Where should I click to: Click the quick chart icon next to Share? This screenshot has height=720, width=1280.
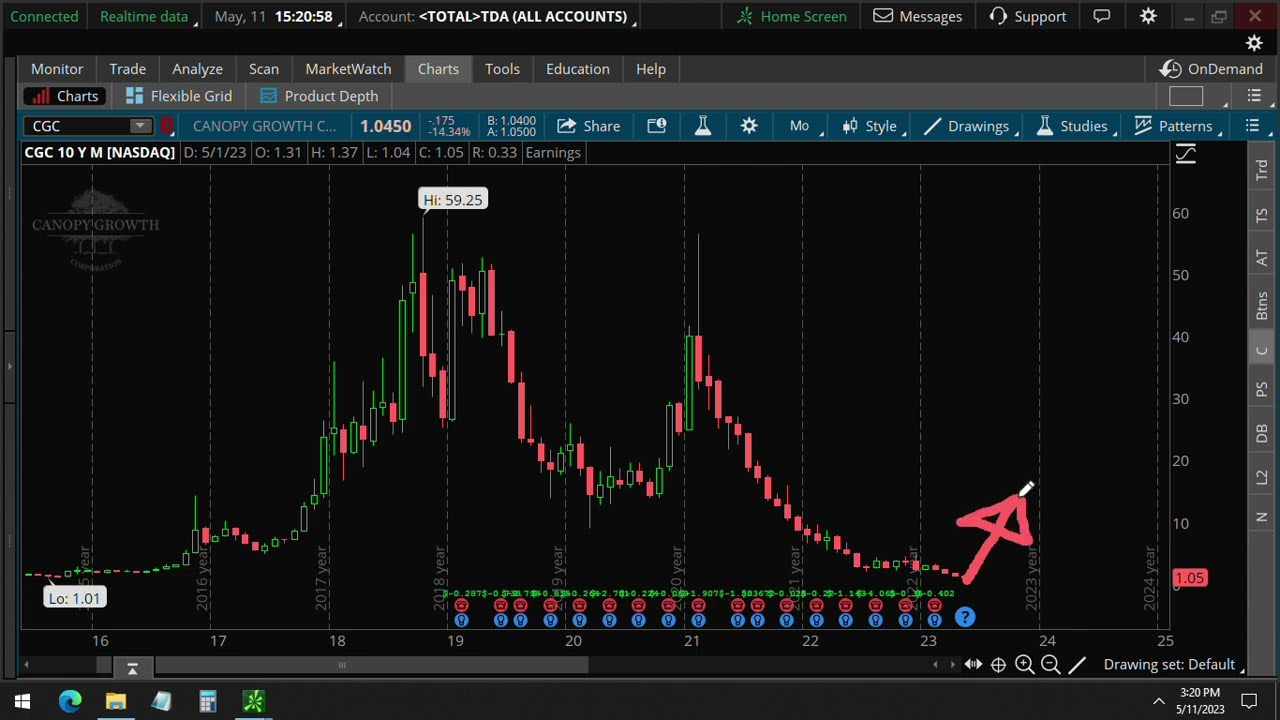click(x=656, y=126)
